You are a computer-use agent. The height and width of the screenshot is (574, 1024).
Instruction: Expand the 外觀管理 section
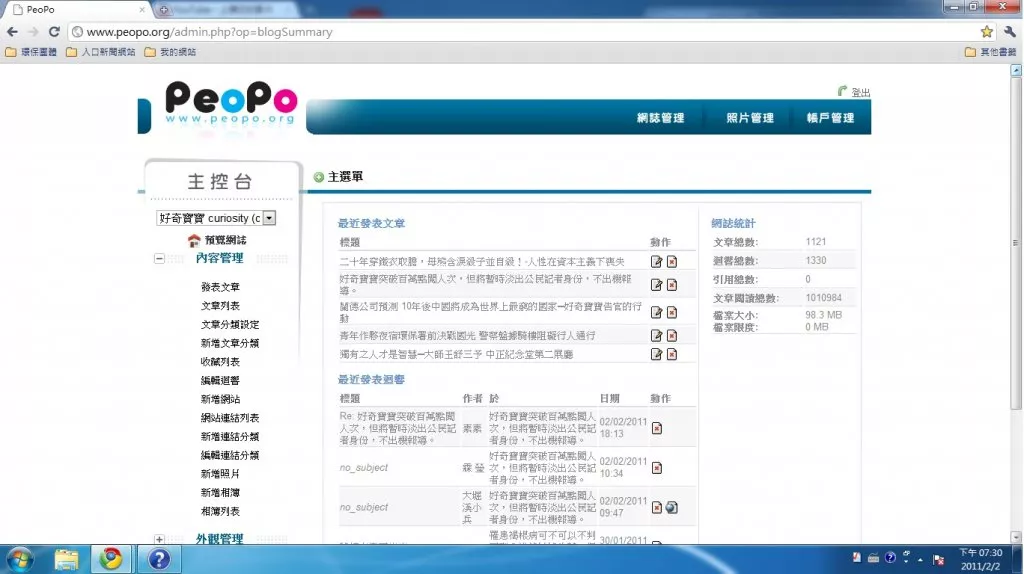click(159, 539)
